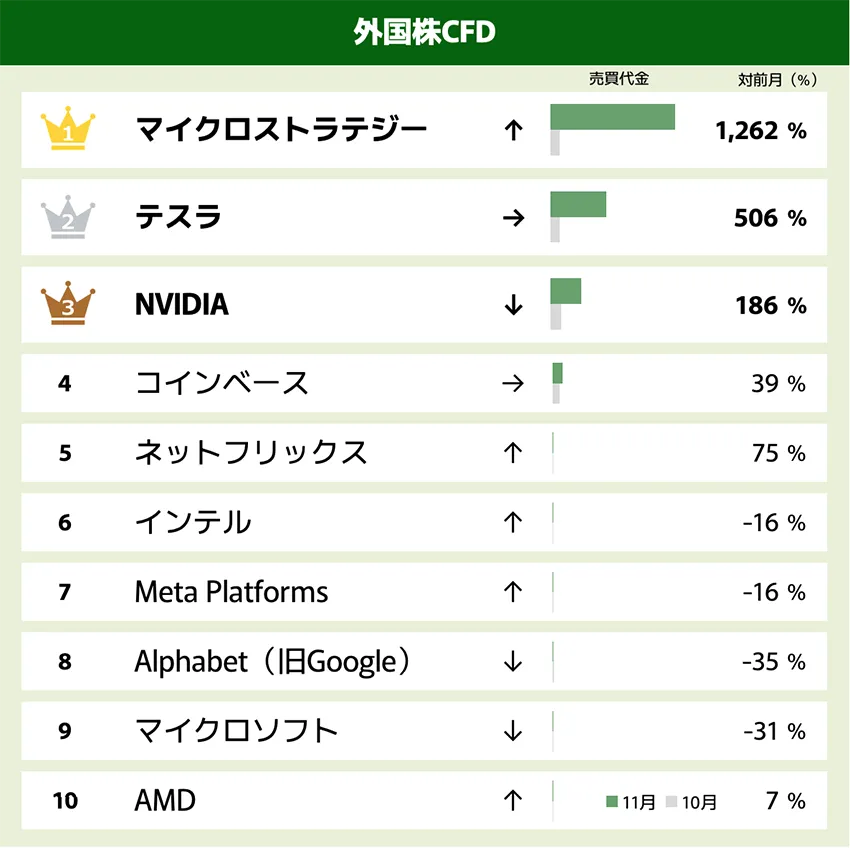Click the green 11月 legend swatch
This screenshot has width=850, height=848.
(613, 802)
